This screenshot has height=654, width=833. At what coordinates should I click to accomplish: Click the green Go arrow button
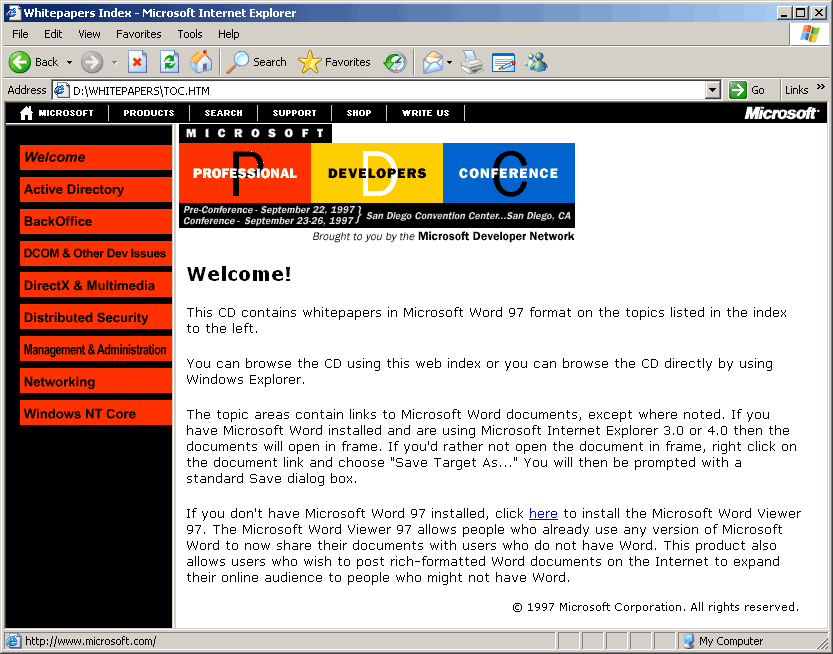737,90
